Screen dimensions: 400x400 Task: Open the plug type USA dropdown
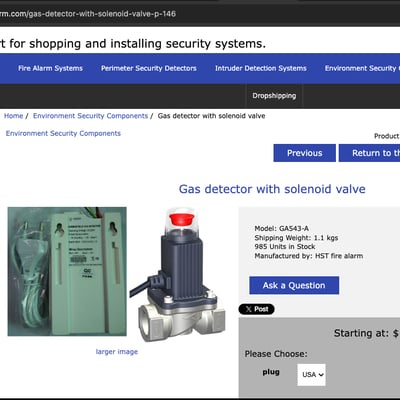(x=311, y=375)
